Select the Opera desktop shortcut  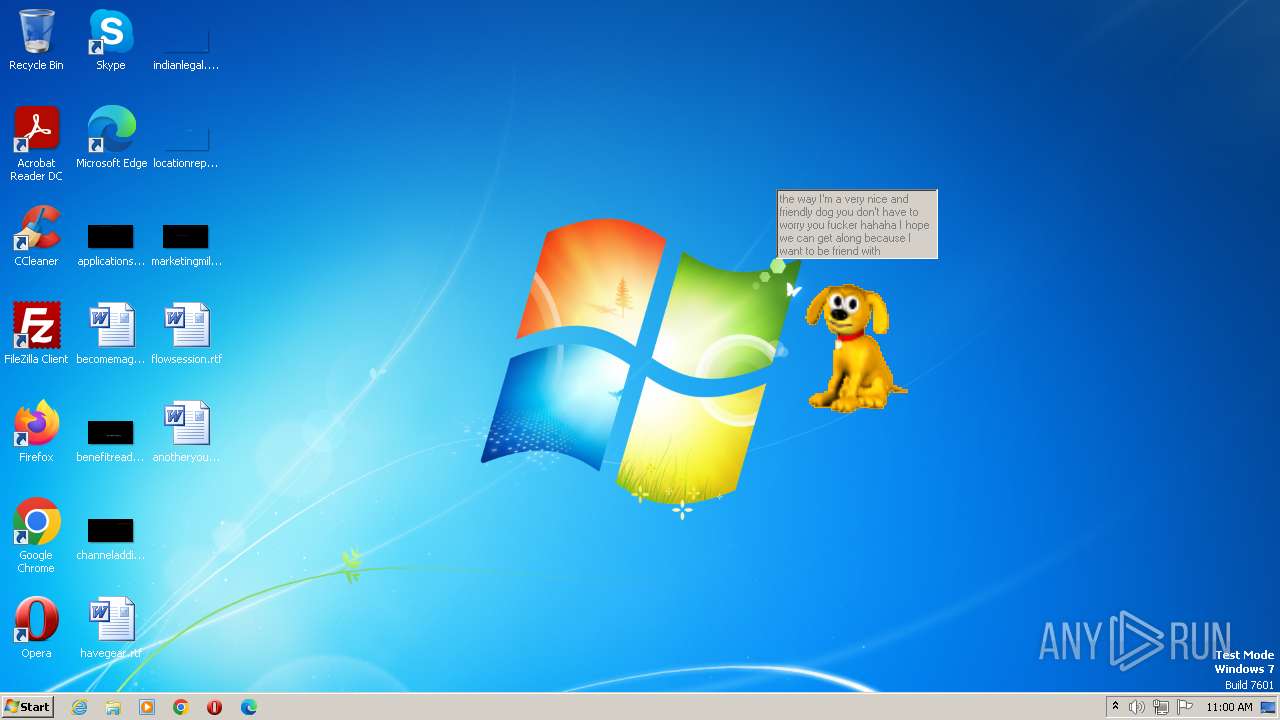click(36, 627)
